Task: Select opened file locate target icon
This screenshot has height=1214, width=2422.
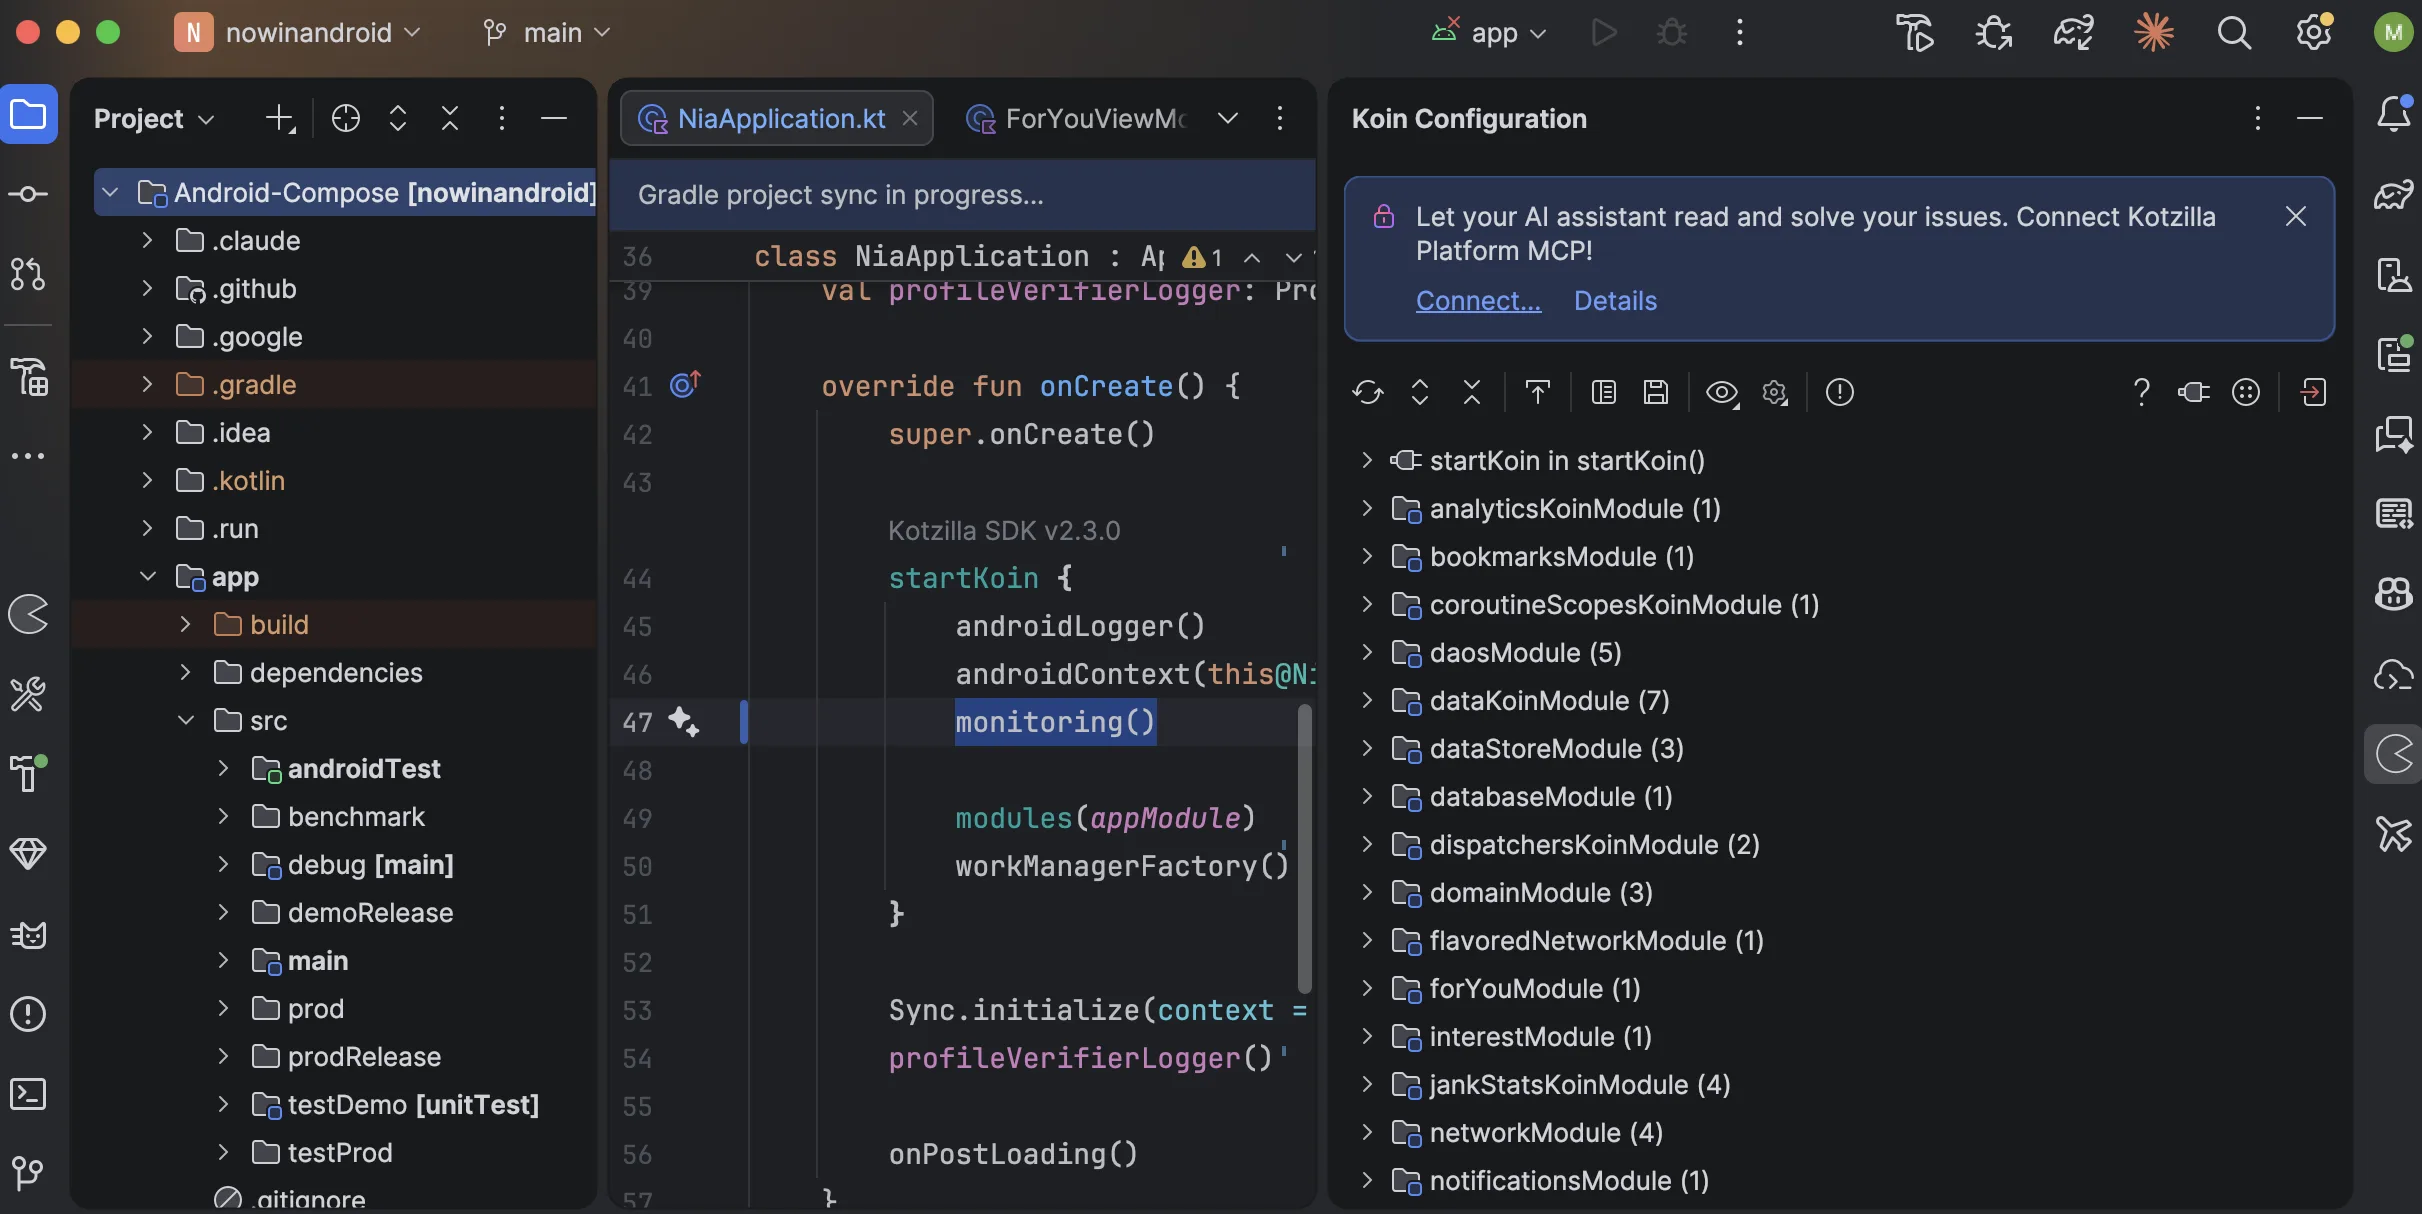Action: [x=346, y=118]
